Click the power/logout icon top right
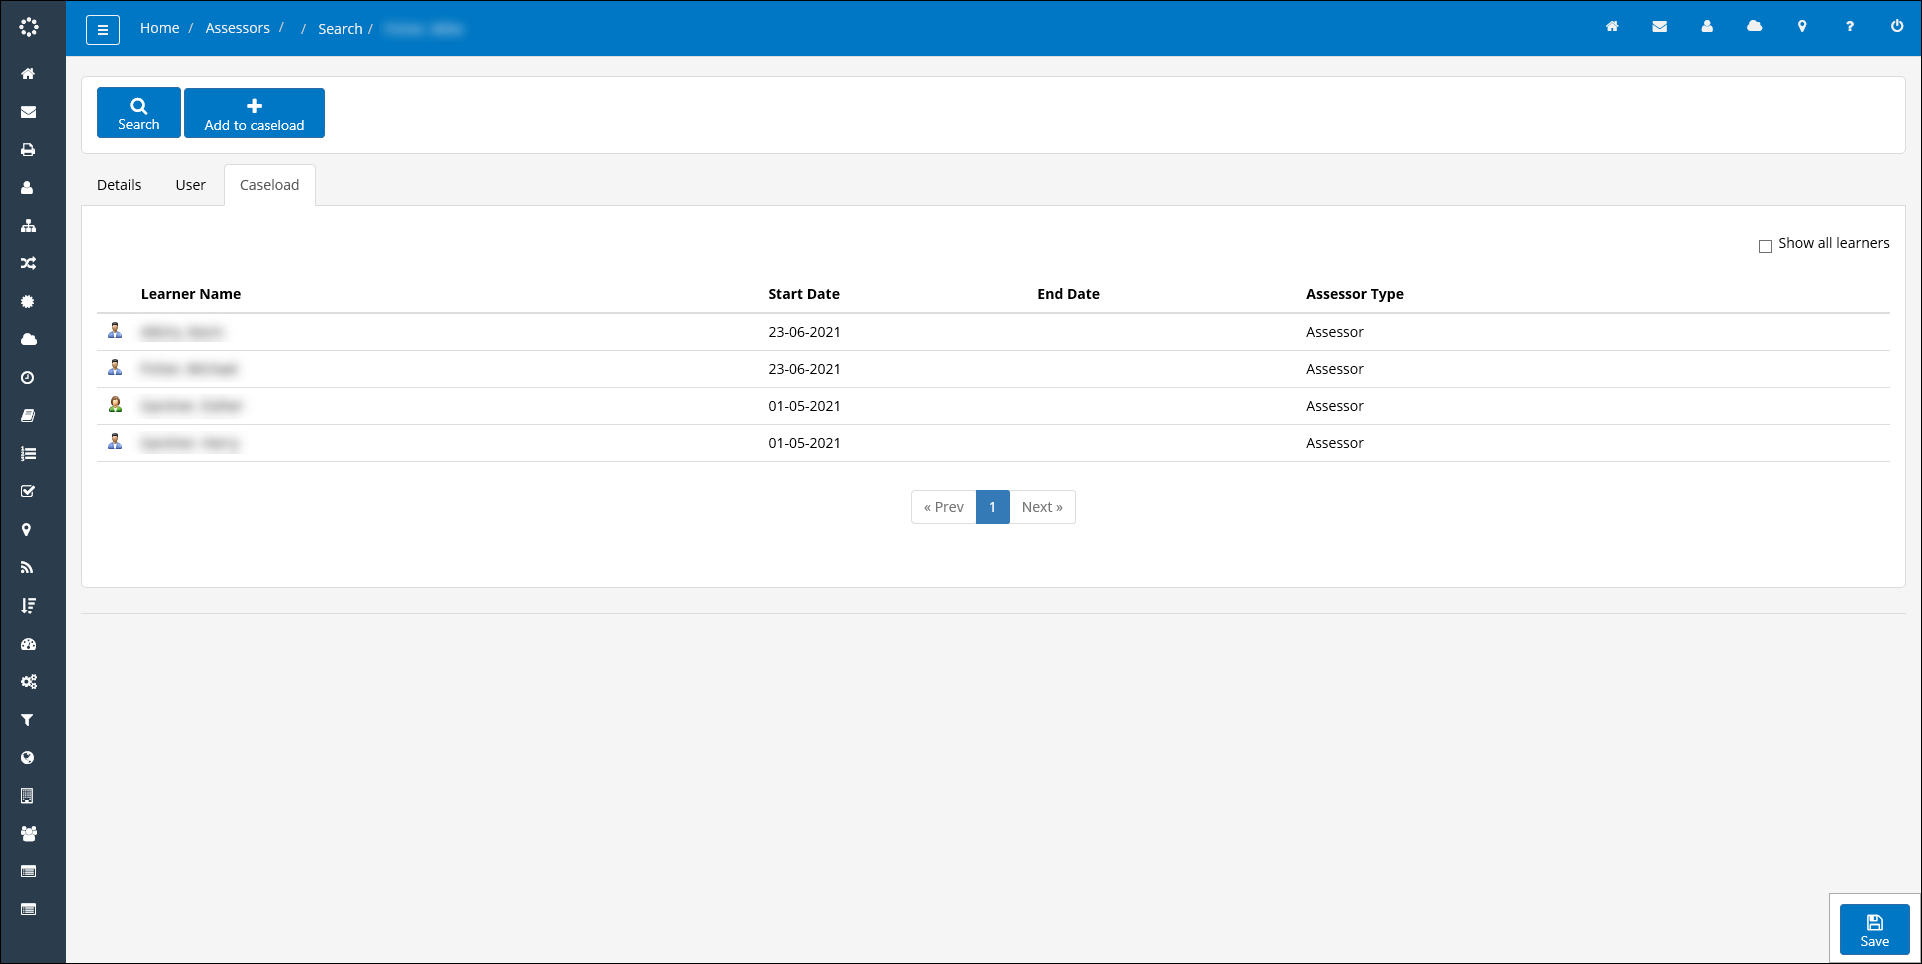The width and height of the screenshot is (1922, 964). (x=1897, y=27)
